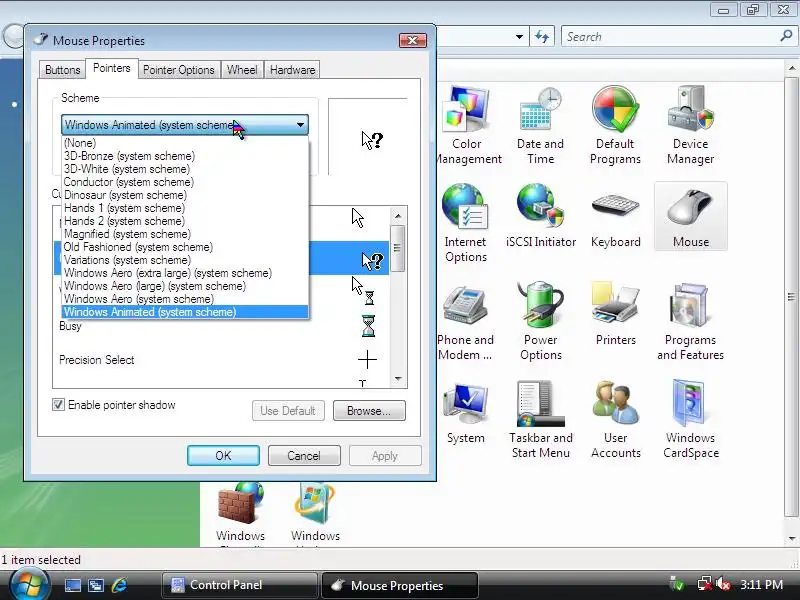Viewport: 800px width, 600px height.
Task: Switch to the Pointers tab
Action: 112,68
